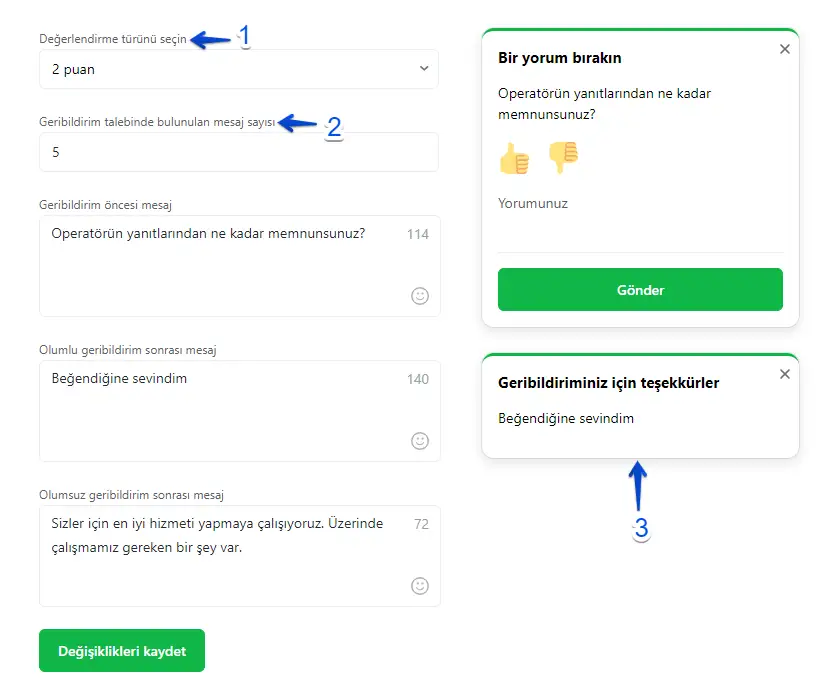Open emoji picker in pre-feedback message field
Image resolution: width=840 pixels, height=700 pixels.
(x=420, y=296)
